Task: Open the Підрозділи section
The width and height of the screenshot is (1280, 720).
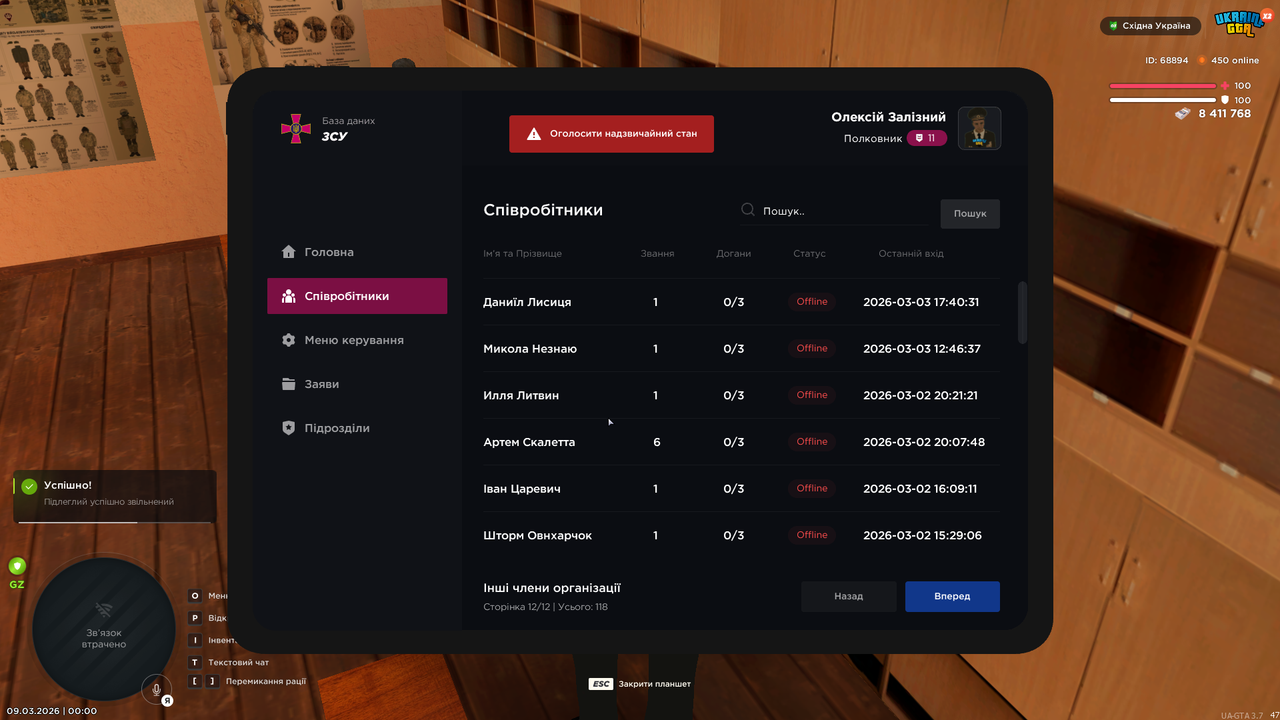Action: tap(357, 428)
